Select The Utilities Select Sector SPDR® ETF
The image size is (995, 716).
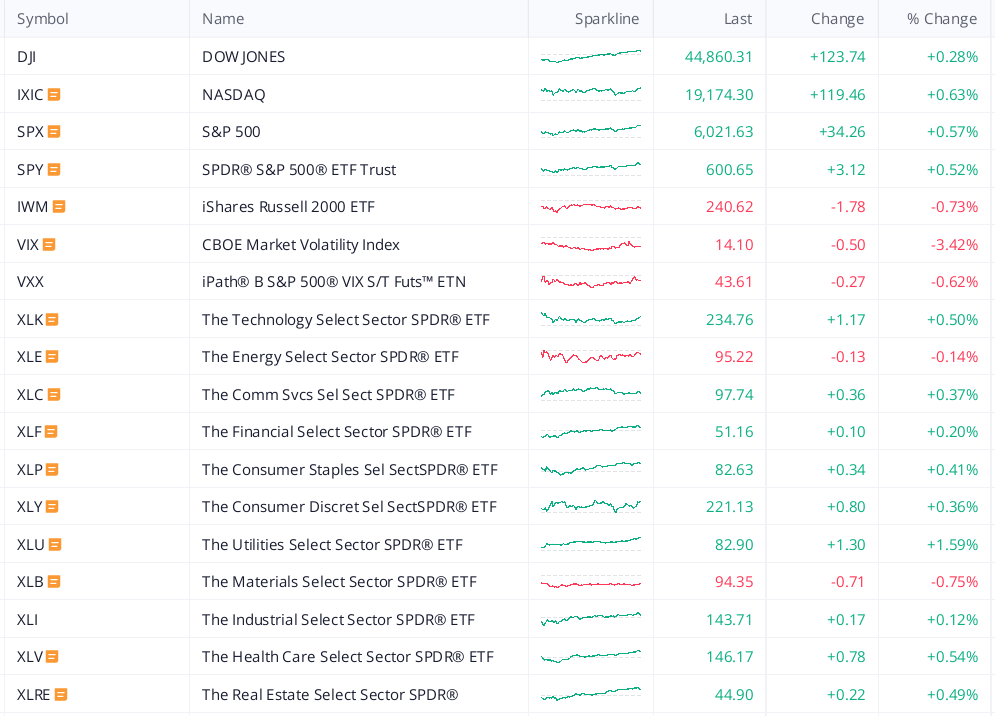[x=333, y=545]
